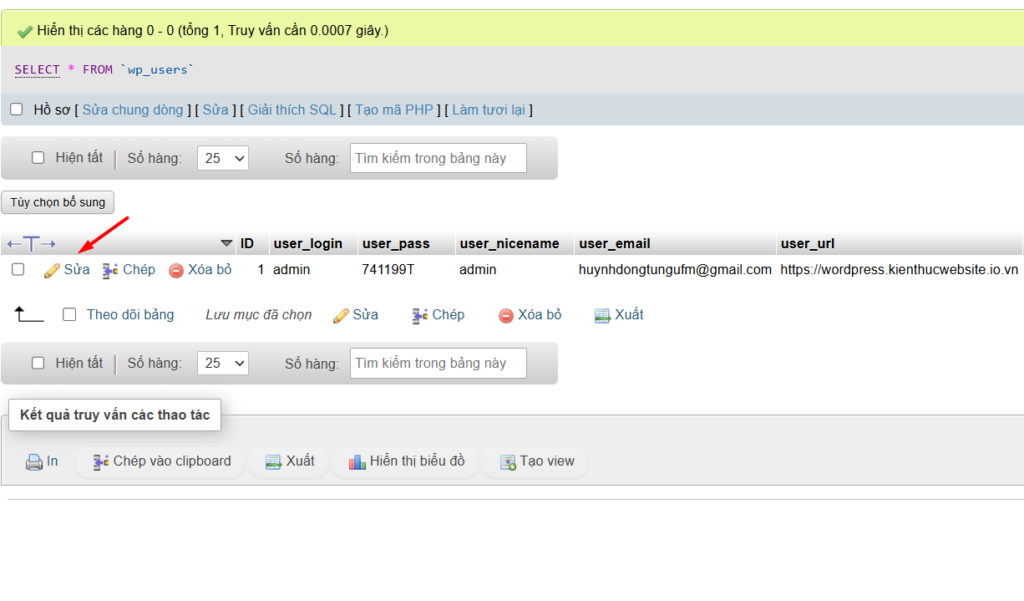This screenshot has width=1024, height=601.
Task: Click pencil icon beside Lưu mục đã chọn
Action: (341, 316)
